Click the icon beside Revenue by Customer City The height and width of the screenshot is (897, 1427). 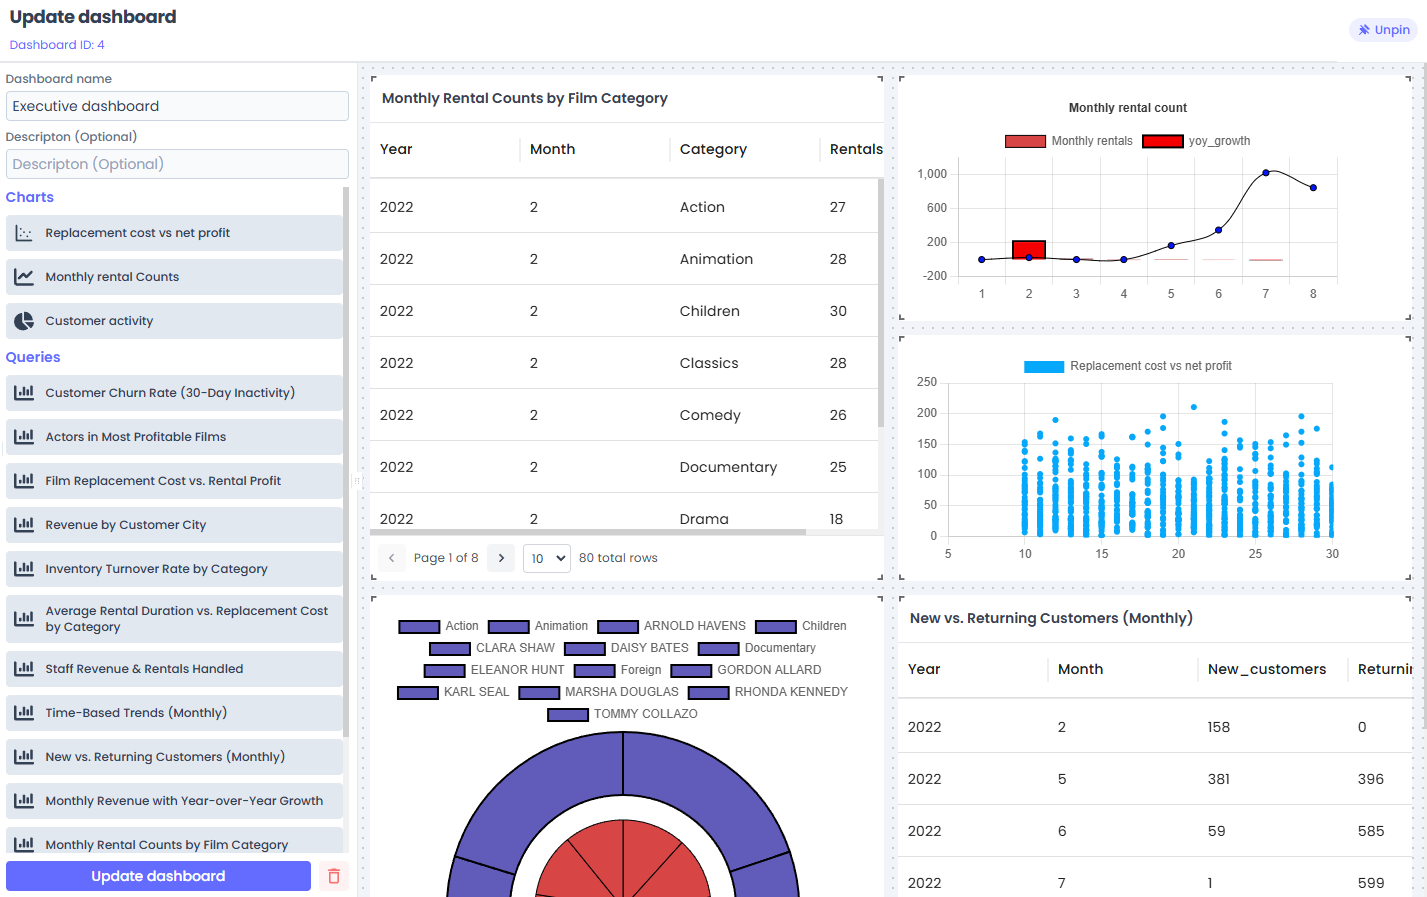[22, 524]
